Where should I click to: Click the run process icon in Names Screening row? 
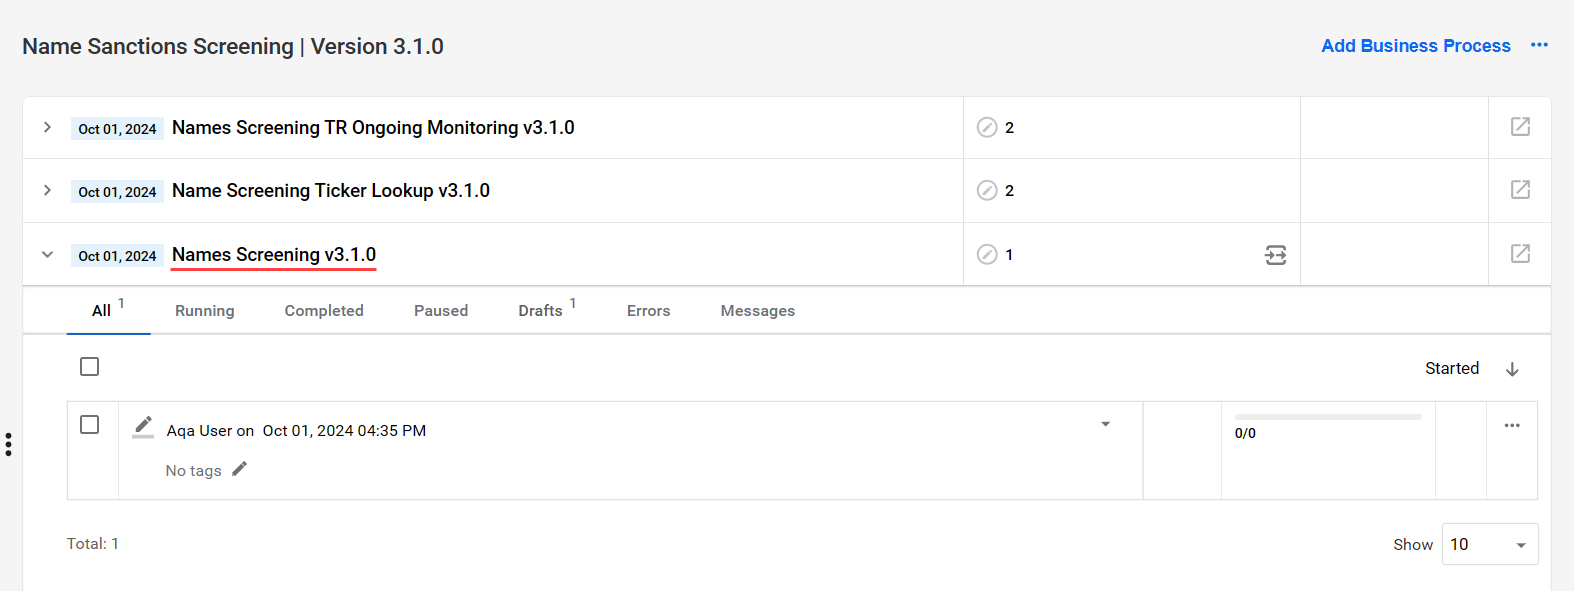click(1275, 255)
